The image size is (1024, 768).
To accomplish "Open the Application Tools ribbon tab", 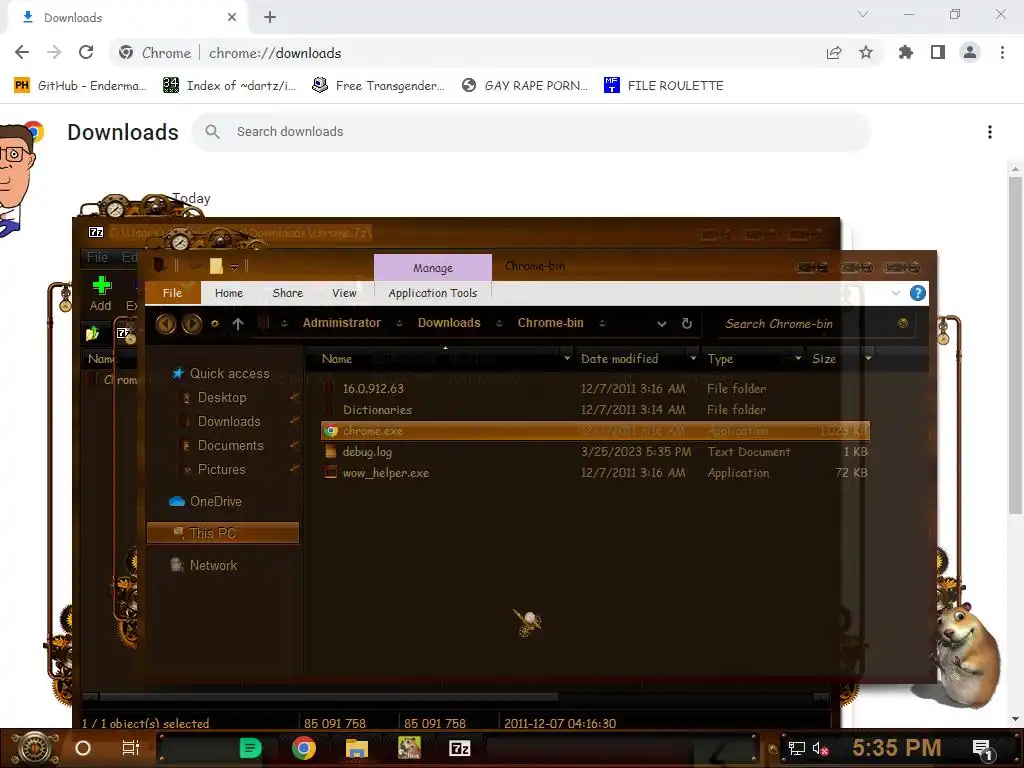I will 432,293.
